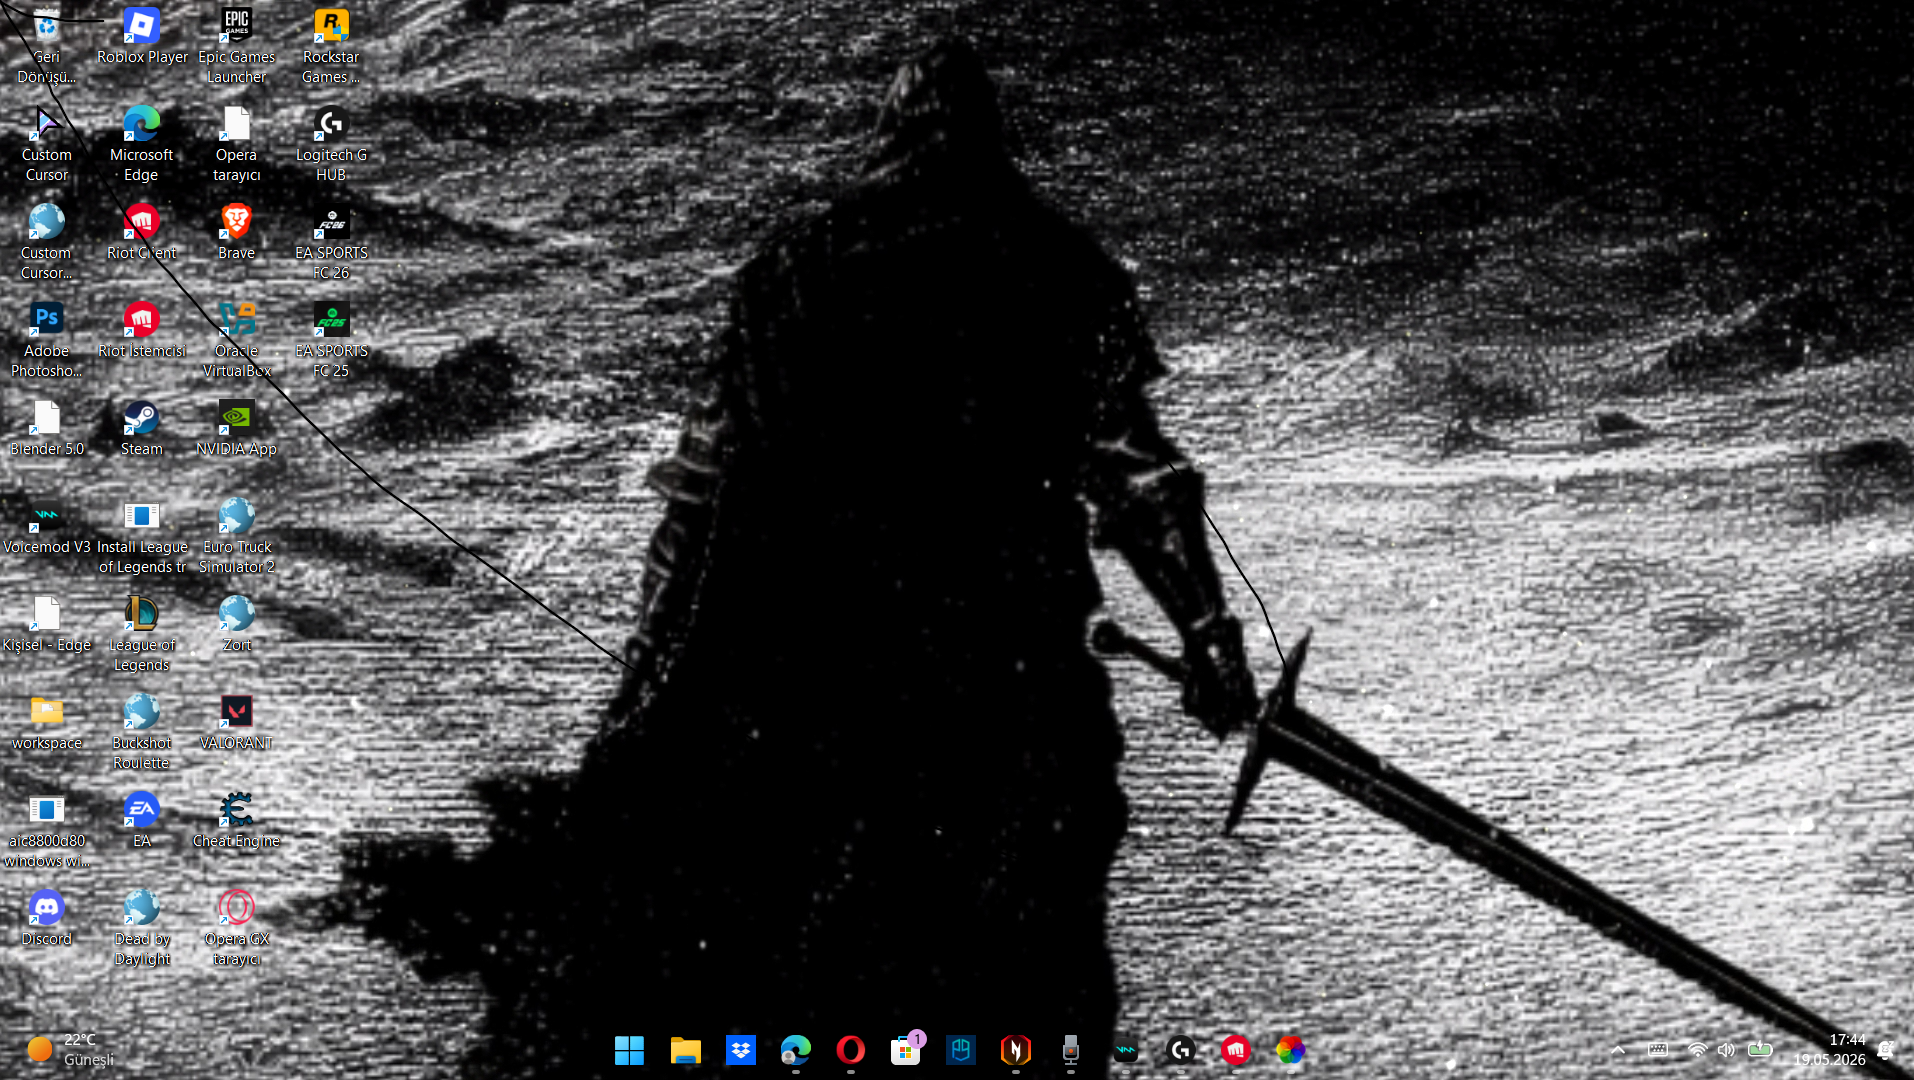
Task: Select the Custom Cursor icon with arrow pointer
Action: [x=46, y=143]
